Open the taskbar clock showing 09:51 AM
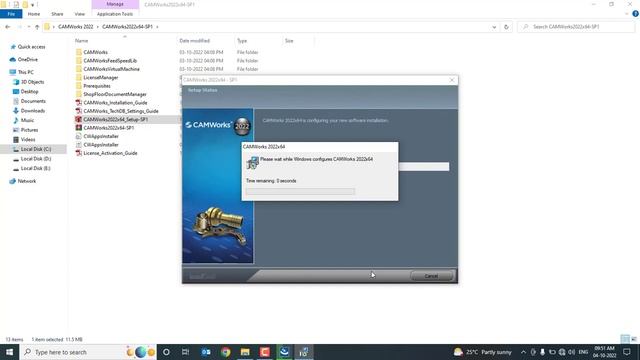 (604, 352)
